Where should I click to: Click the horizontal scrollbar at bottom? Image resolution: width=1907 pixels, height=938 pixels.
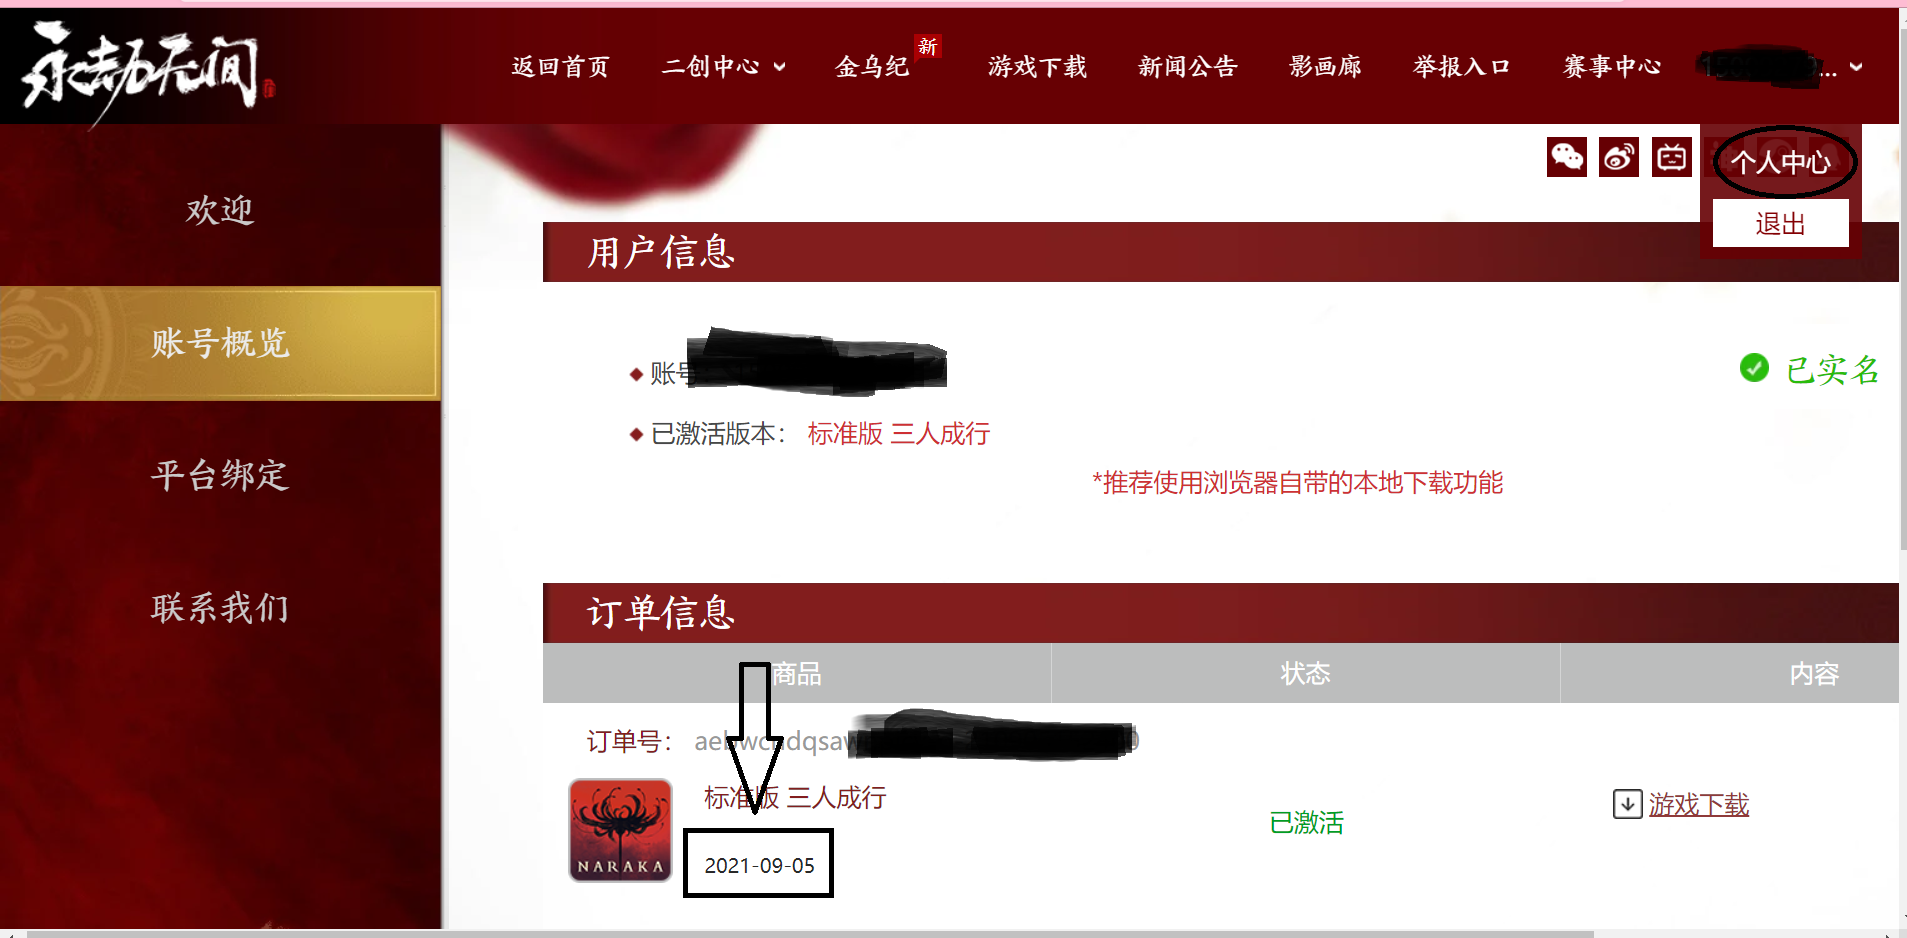[x=810, y=934]
